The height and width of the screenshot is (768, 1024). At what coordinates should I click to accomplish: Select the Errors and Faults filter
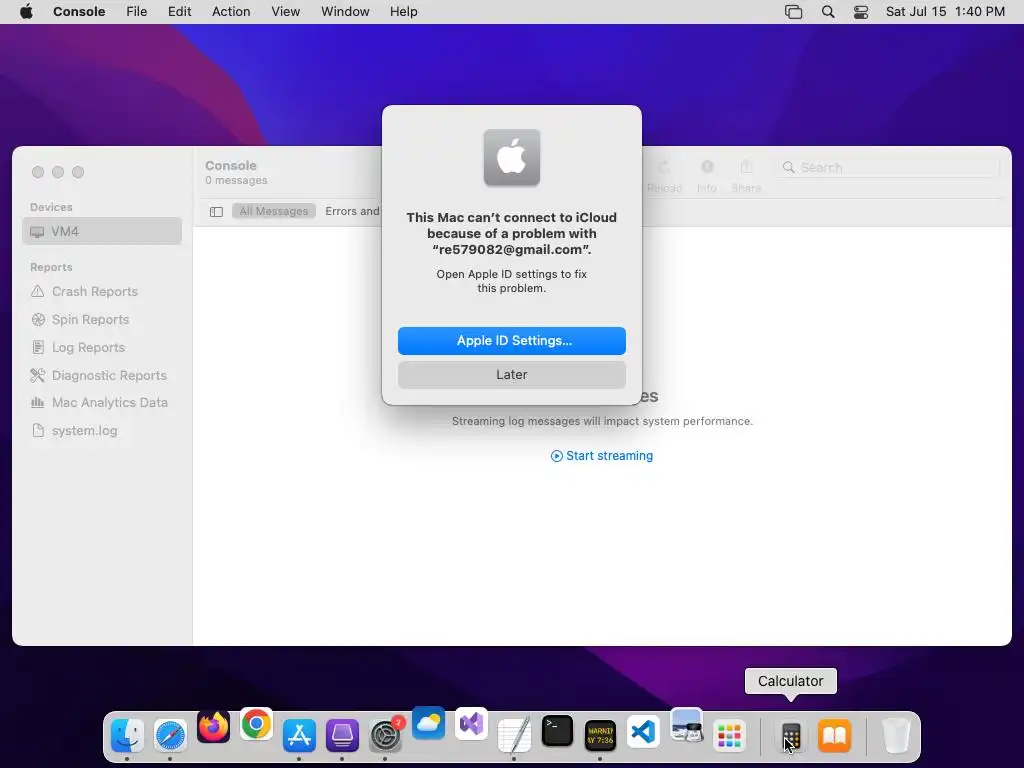tap(352, 211)
